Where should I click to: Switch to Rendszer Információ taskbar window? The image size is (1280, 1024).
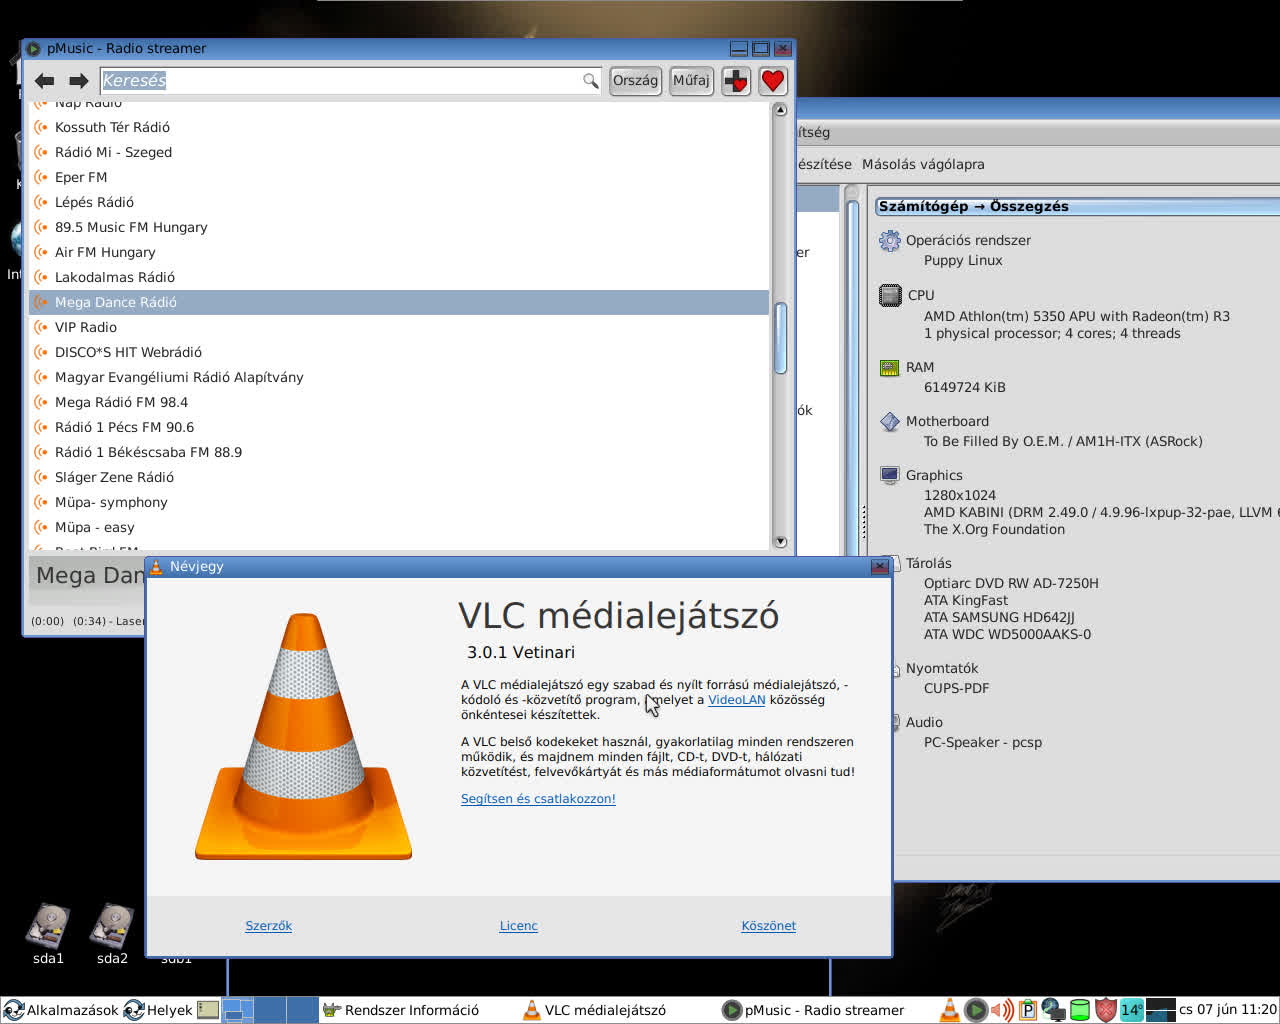[x=400, y=1010]
